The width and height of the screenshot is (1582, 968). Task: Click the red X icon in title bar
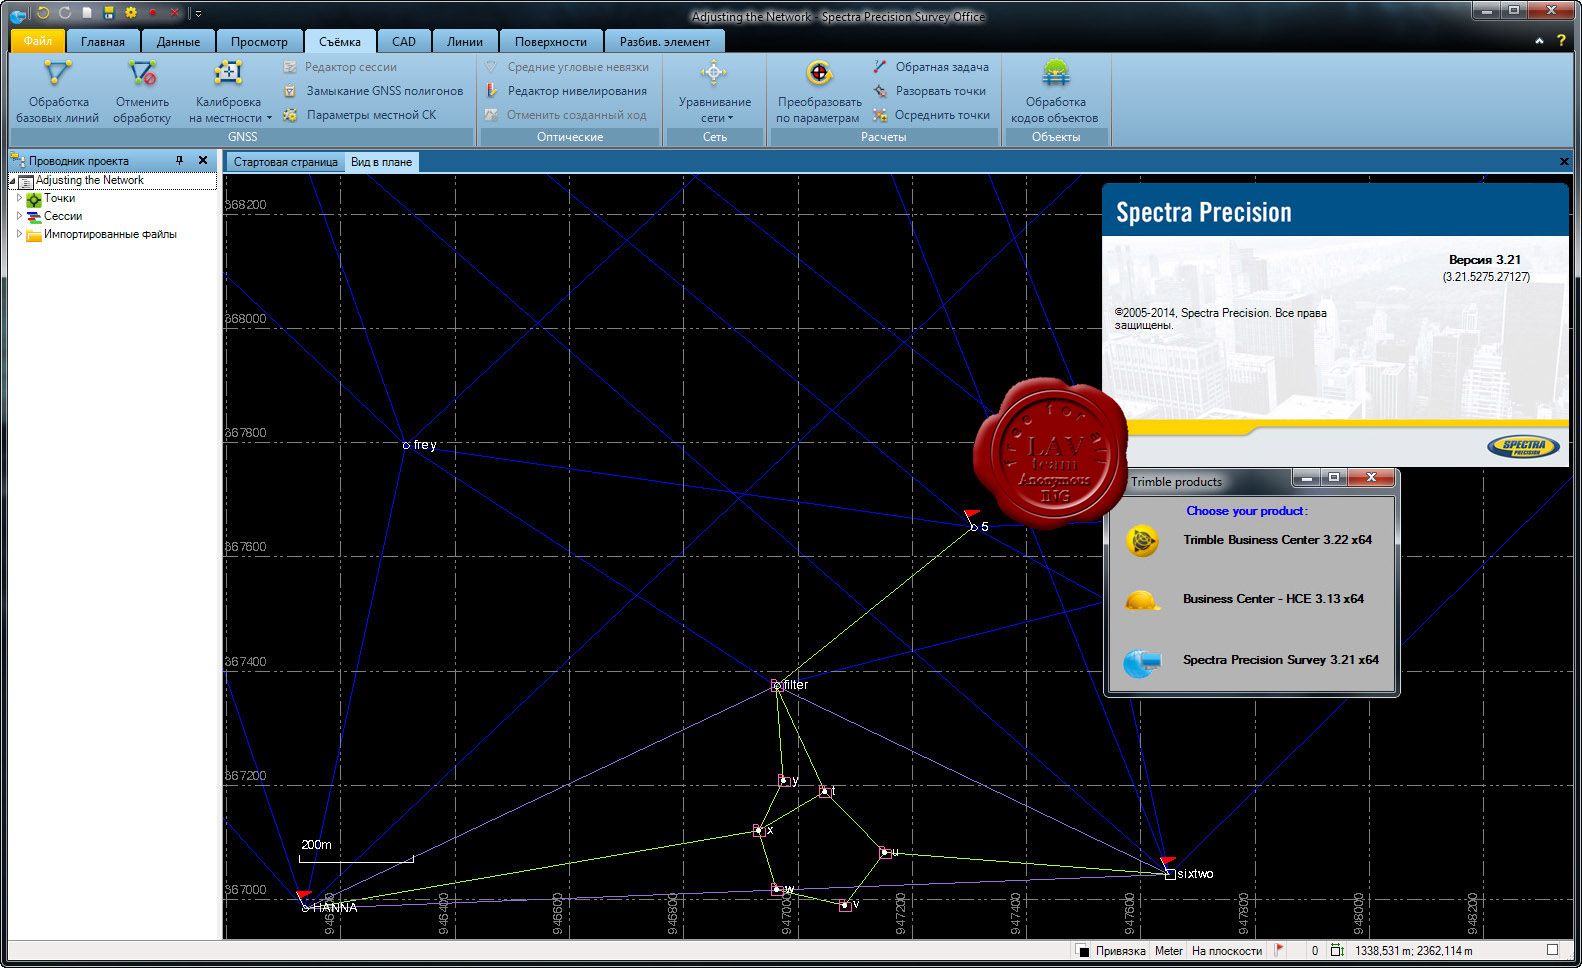coord(175,13)
